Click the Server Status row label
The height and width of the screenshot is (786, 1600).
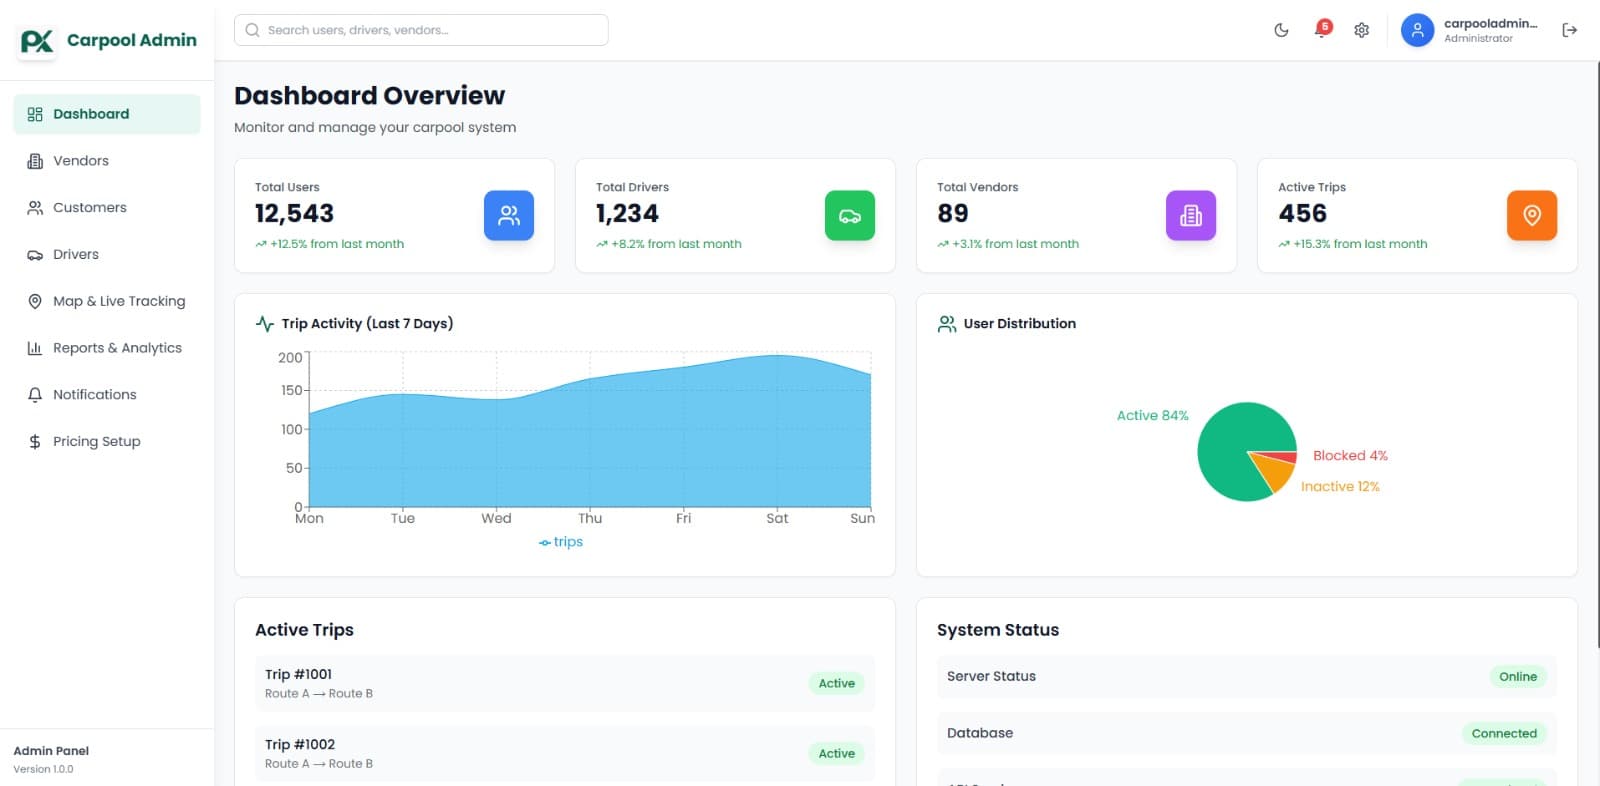991,677
